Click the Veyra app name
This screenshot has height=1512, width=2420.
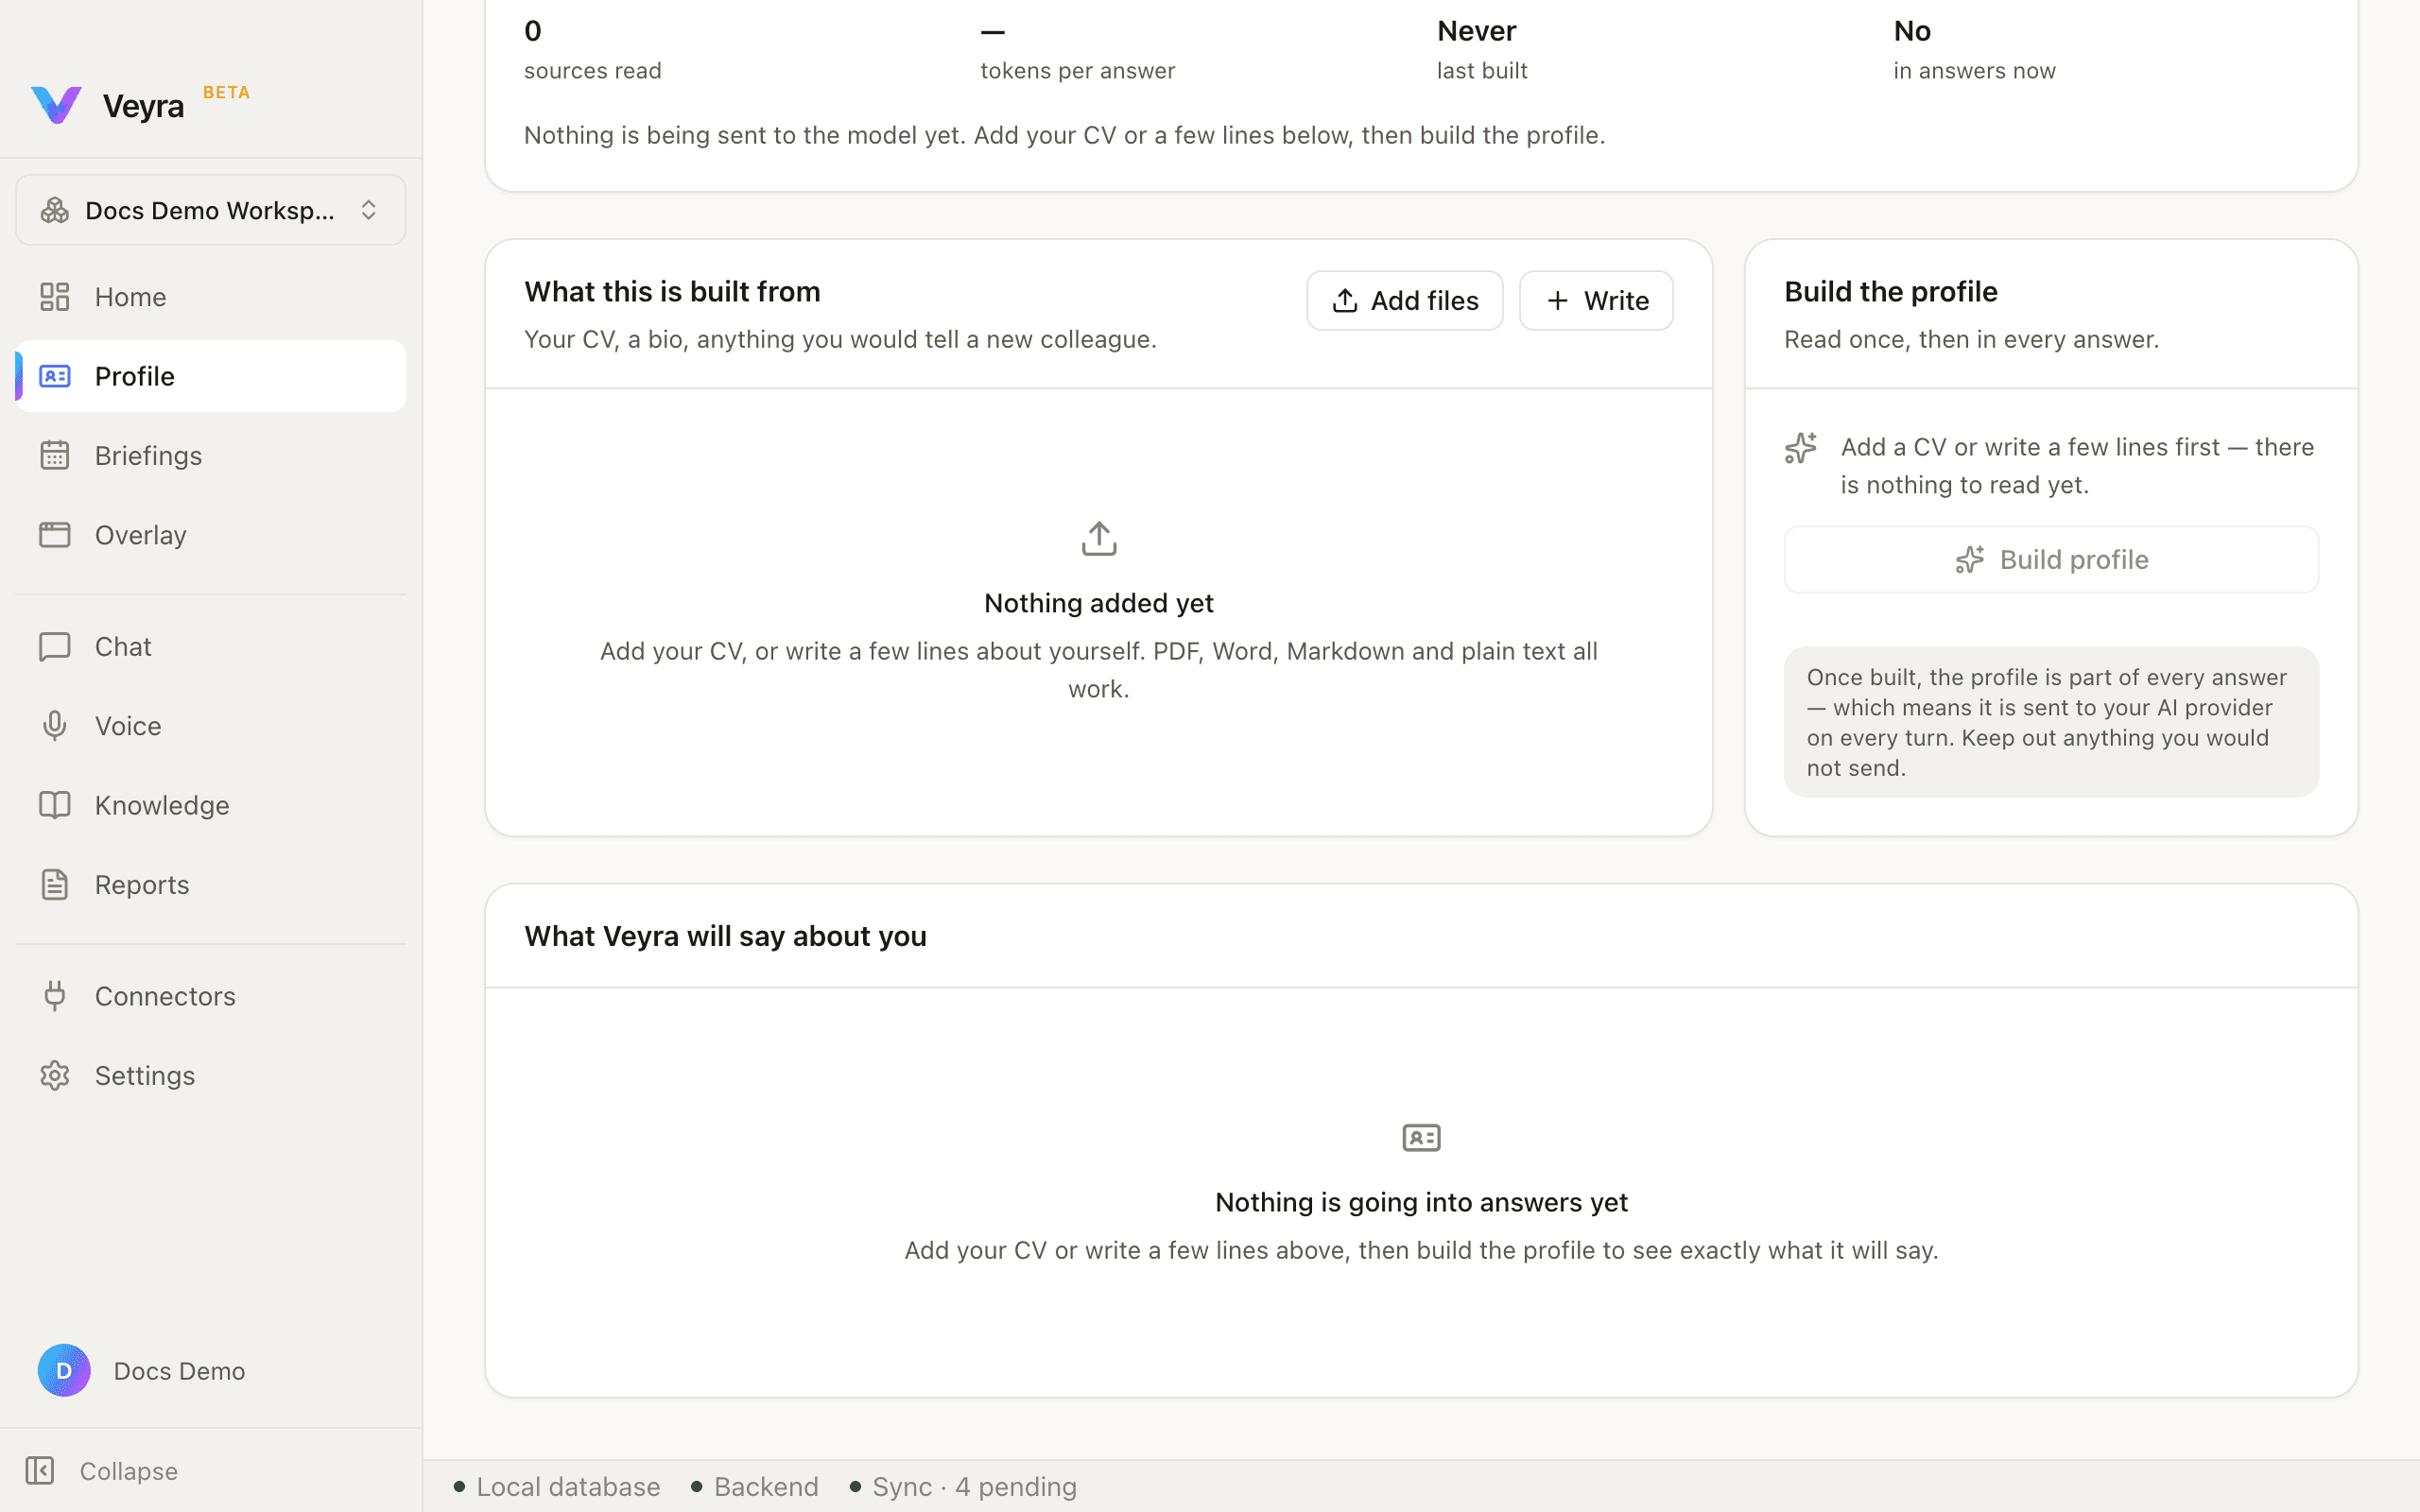coord(143,106)
